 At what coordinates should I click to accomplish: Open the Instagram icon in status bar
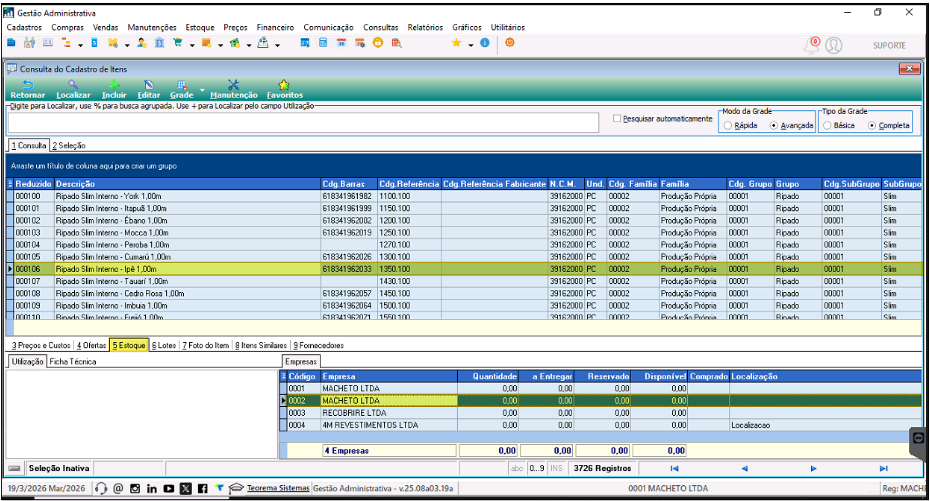click(x=135, y=489)
